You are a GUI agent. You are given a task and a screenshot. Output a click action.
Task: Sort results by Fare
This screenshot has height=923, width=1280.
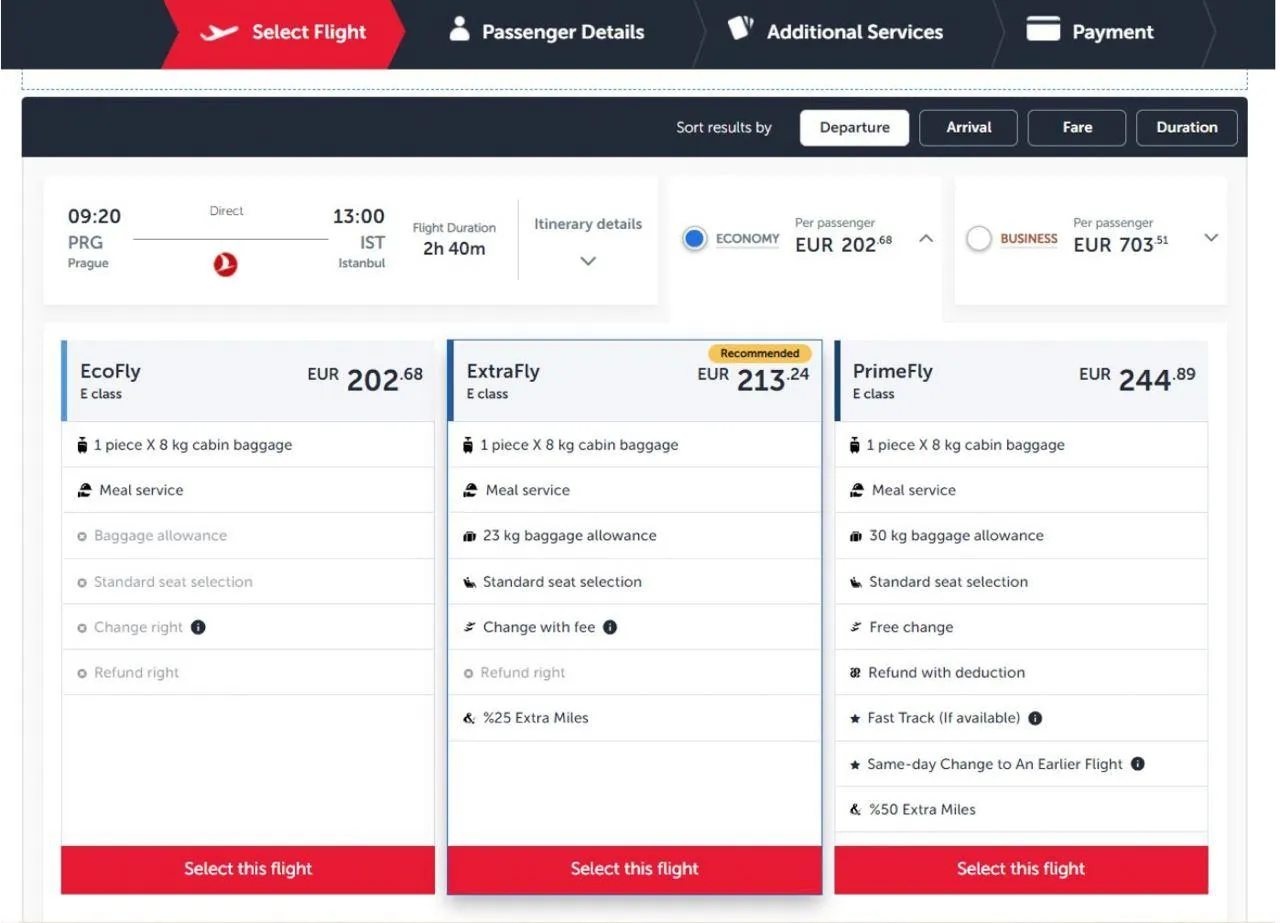(1077, 128)
